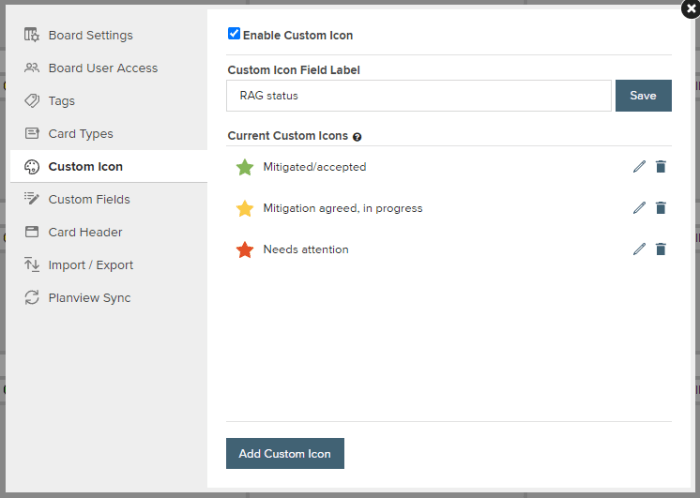Click the red star icon
The height and width of the screenshot is (498, 700).
click(x=245, y=249)
